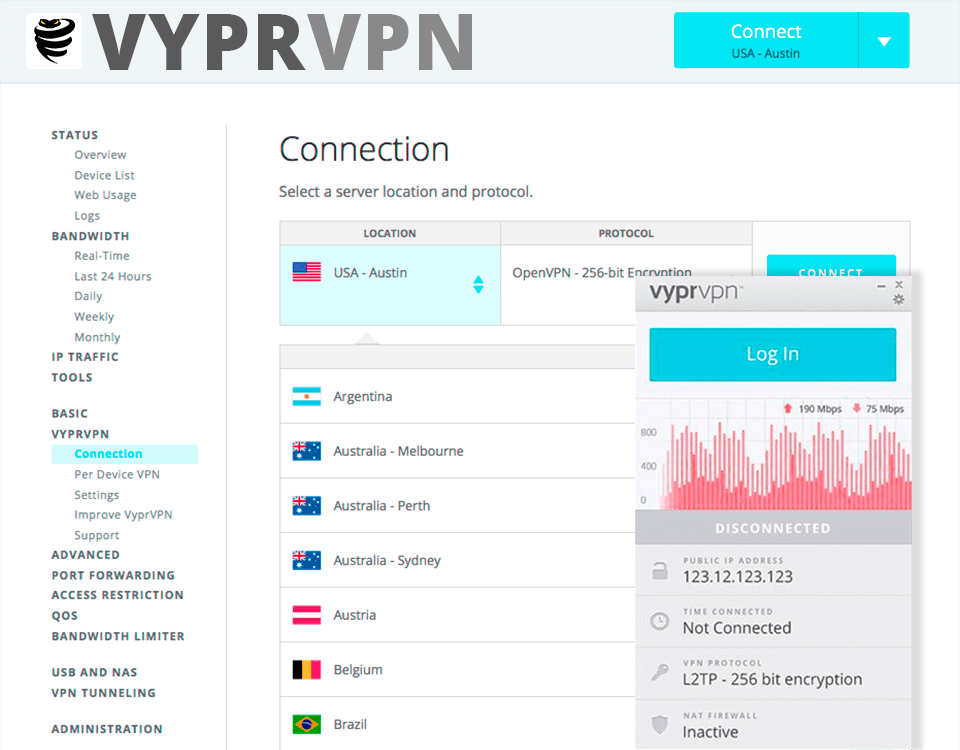Open the Overview status page

(100, 155)
